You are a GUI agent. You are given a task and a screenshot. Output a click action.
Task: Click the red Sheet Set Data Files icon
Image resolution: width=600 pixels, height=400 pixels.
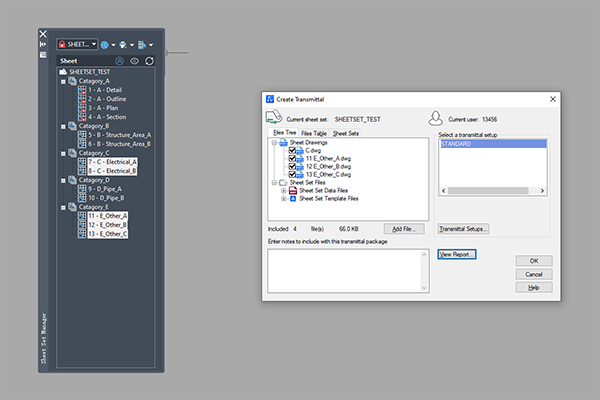click(293, 190)
